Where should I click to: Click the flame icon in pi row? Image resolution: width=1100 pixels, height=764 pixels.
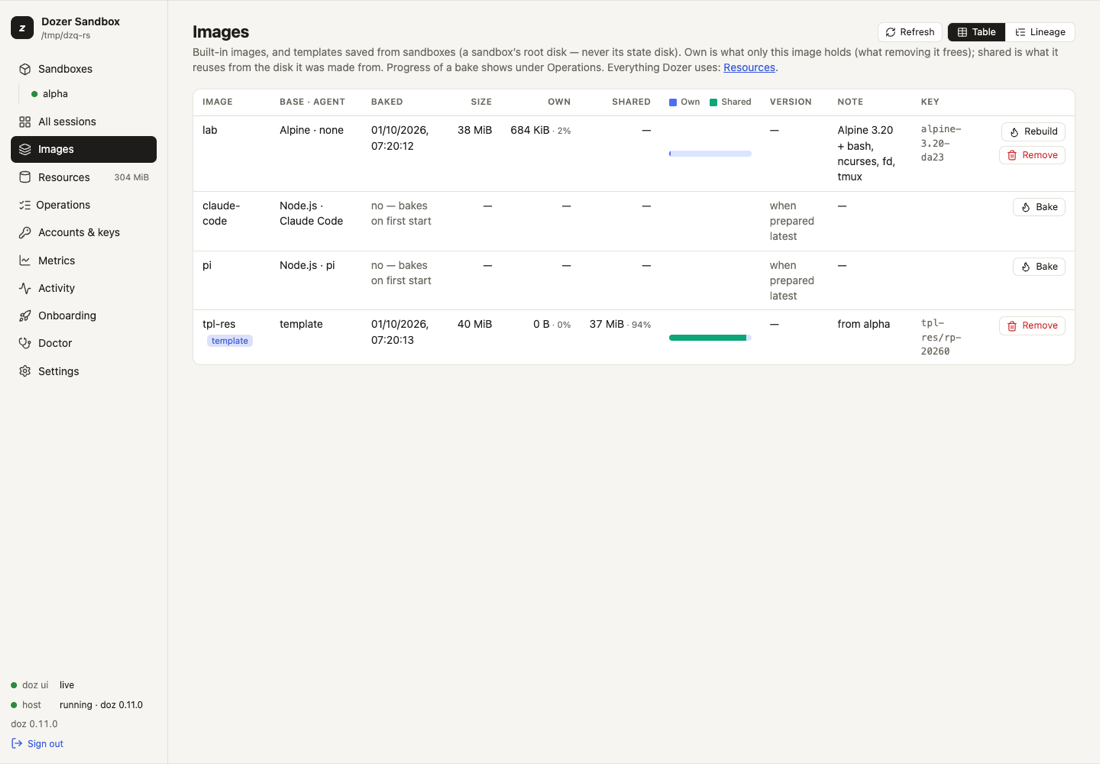1026,267
